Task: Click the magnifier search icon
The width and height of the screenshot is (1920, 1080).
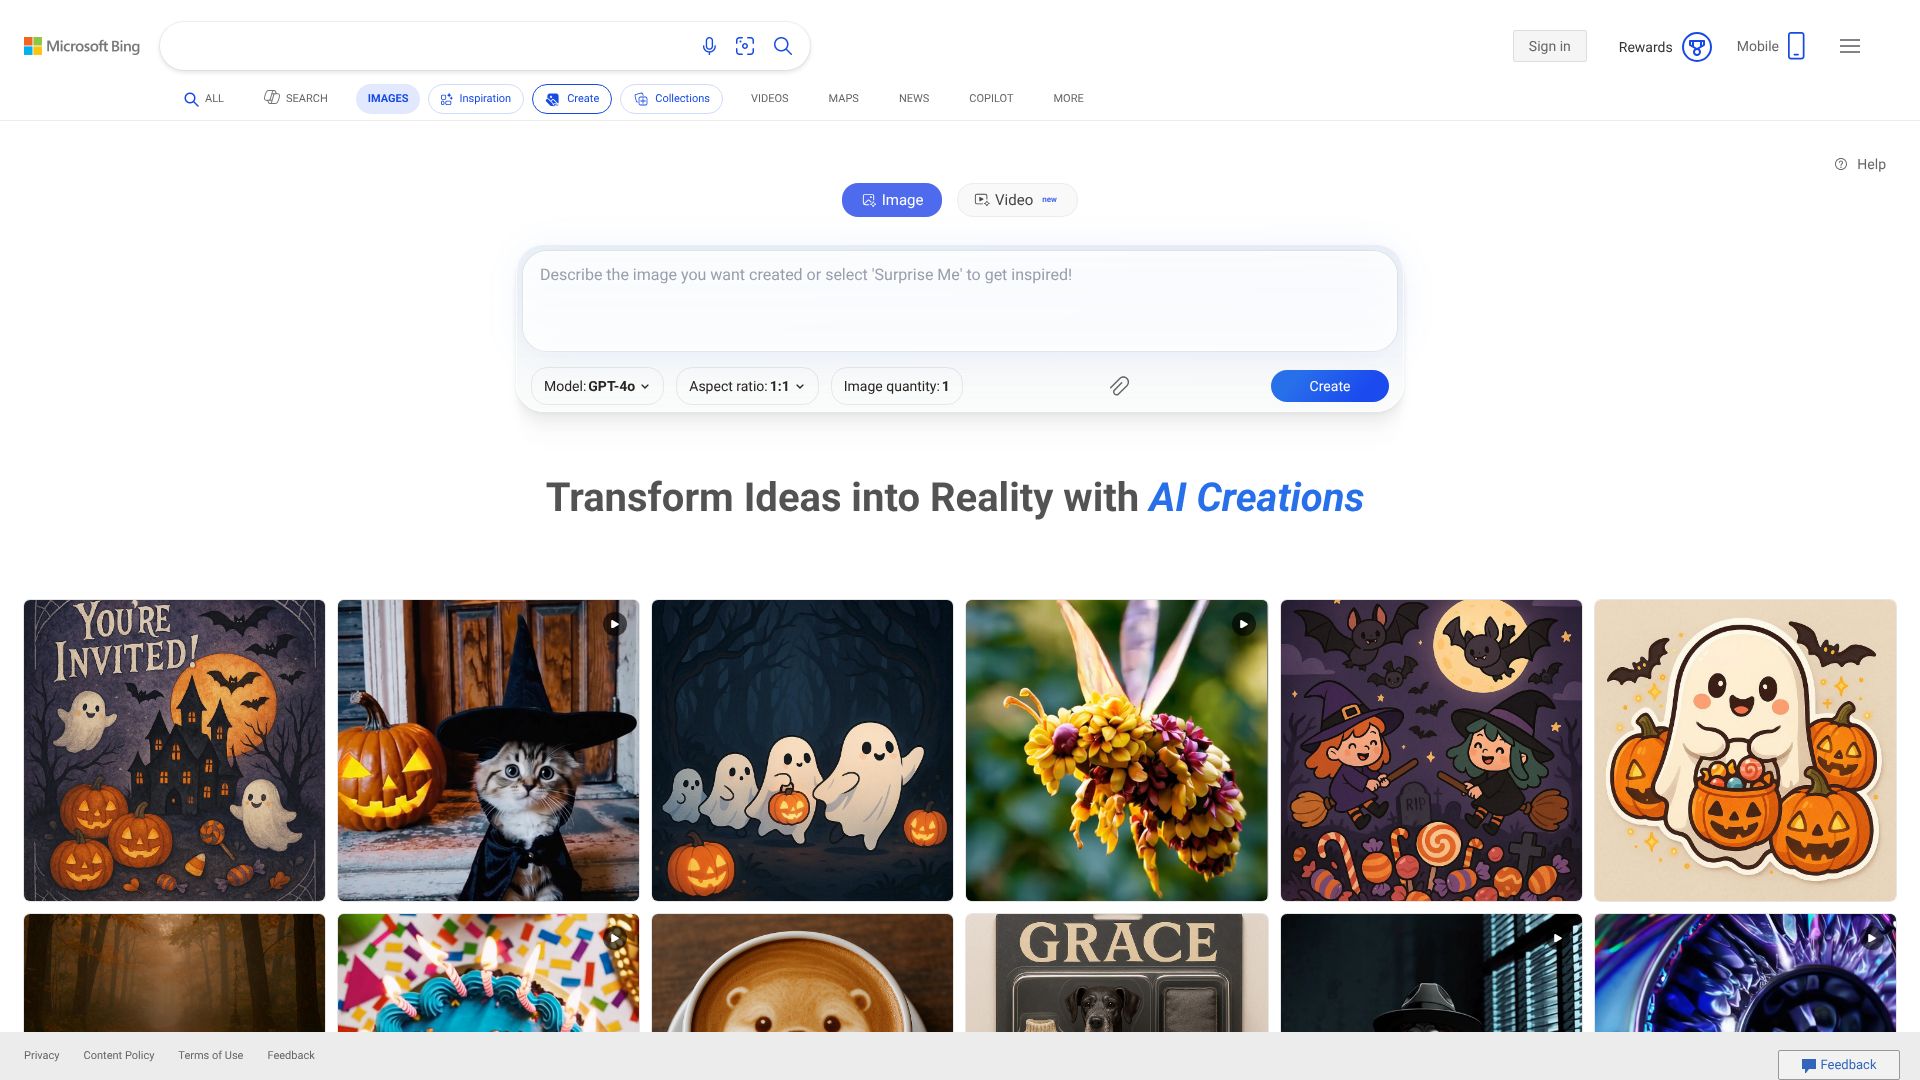Action: point(783,46)
